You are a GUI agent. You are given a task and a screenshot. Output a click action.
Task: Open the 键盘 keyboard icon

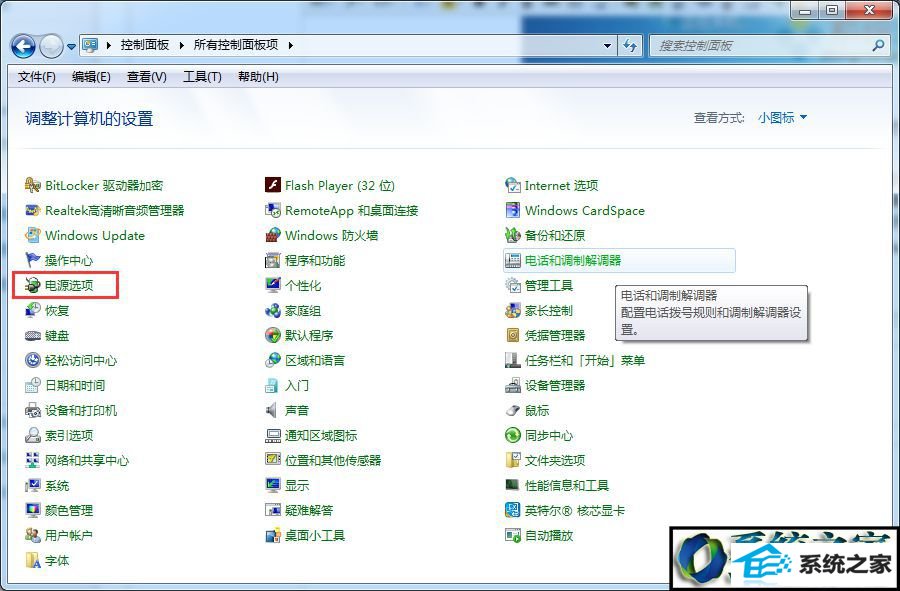pos(33,336)
